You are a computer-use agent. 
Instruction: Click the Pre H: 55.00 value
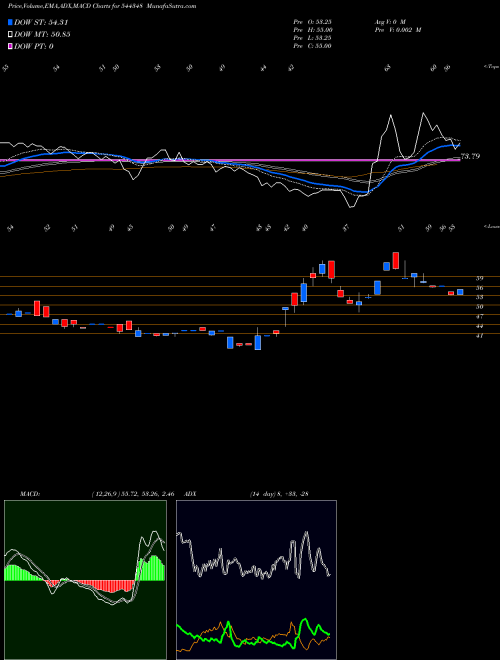click(313, 30)
